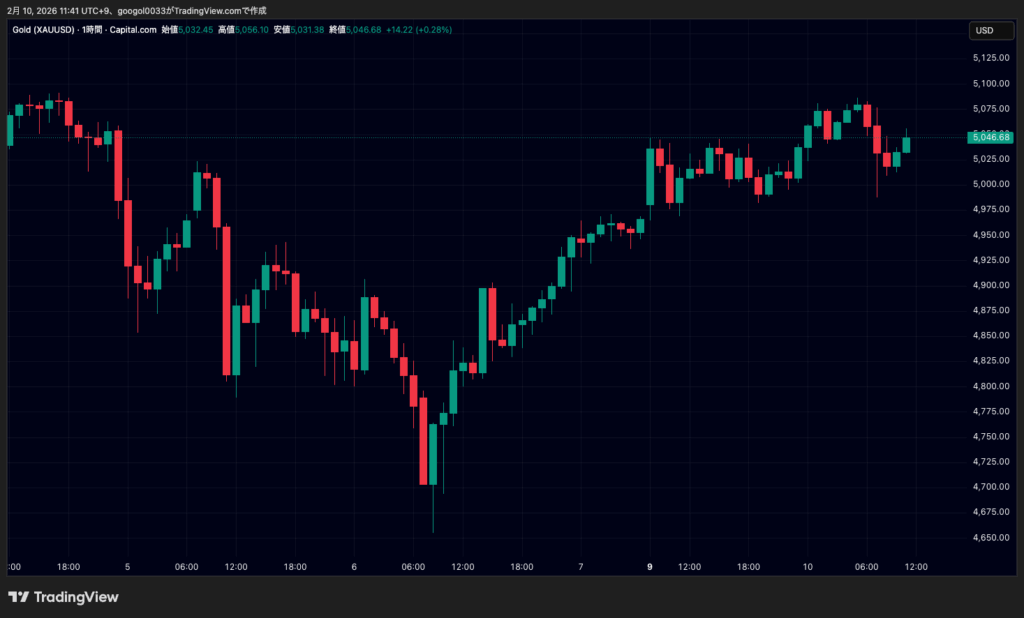Click date marker 5 on time axis
The image size is (1024, 618).
point(128,567)
